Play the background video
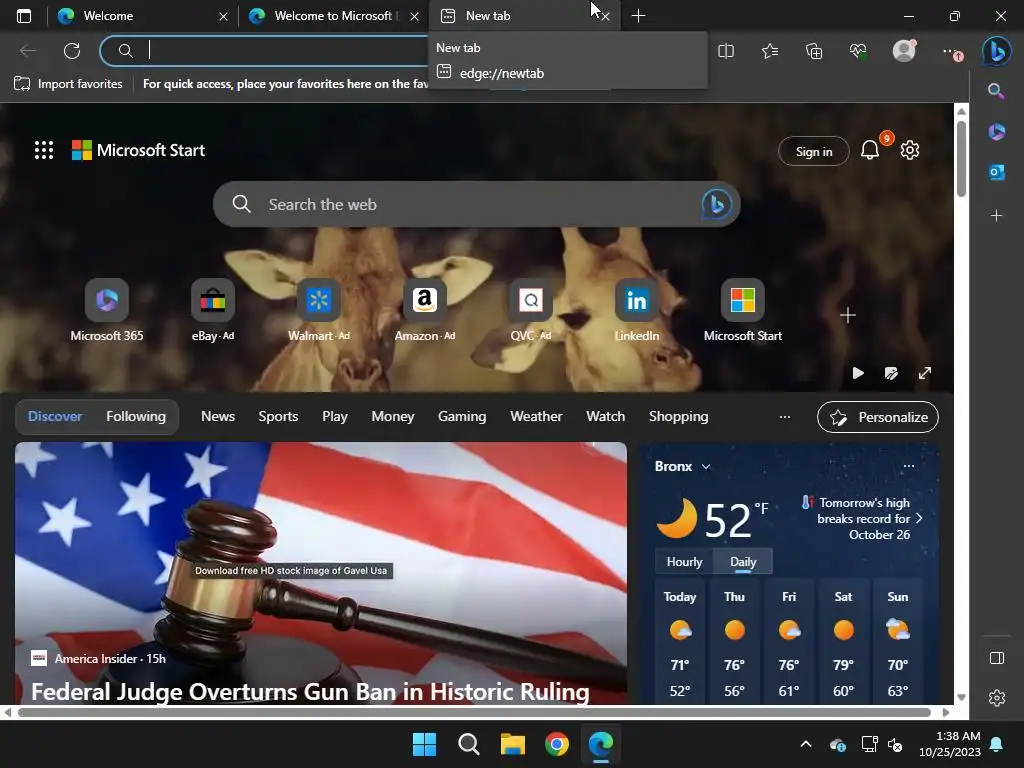Screen dimensions: 1024x768 [858, 373]
